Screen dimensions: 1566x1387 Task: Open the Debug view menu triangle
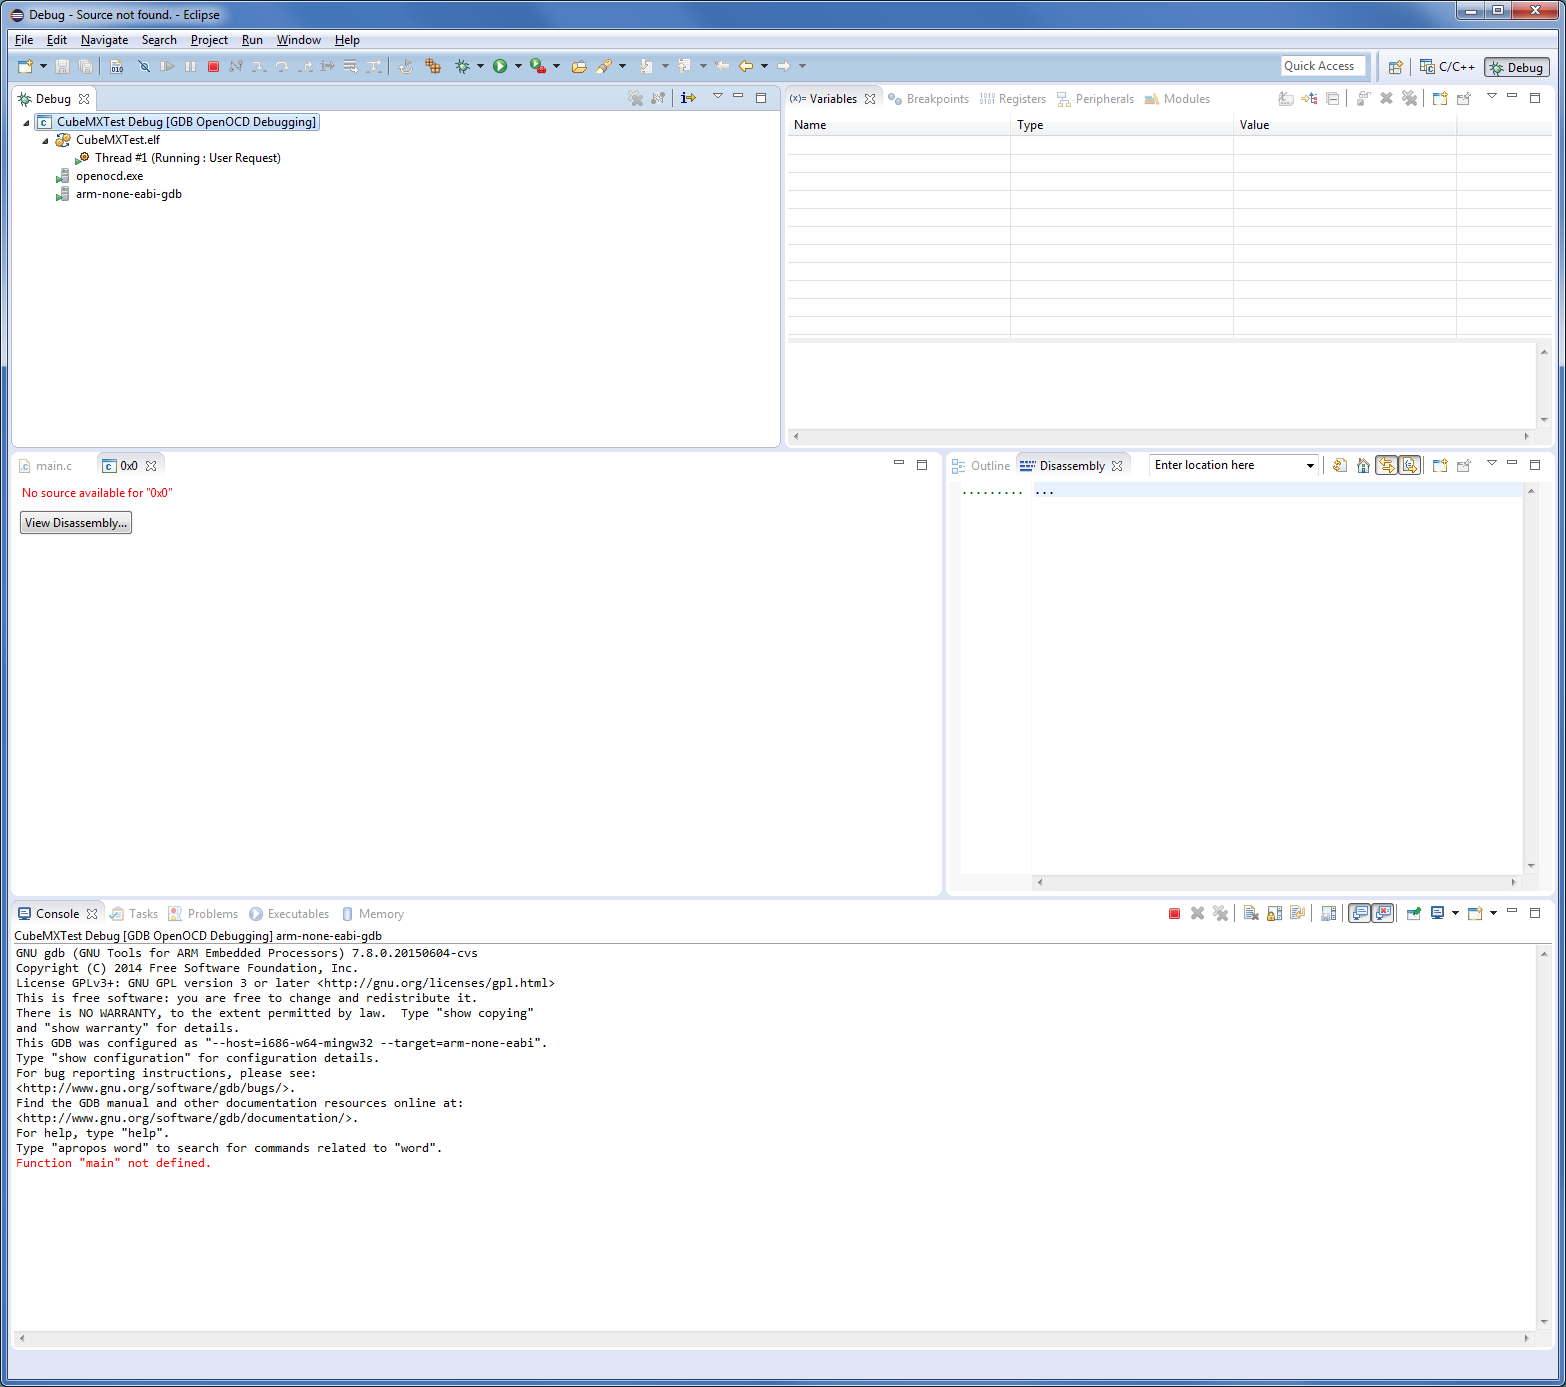pyautogui.click(x=717, y=96)
